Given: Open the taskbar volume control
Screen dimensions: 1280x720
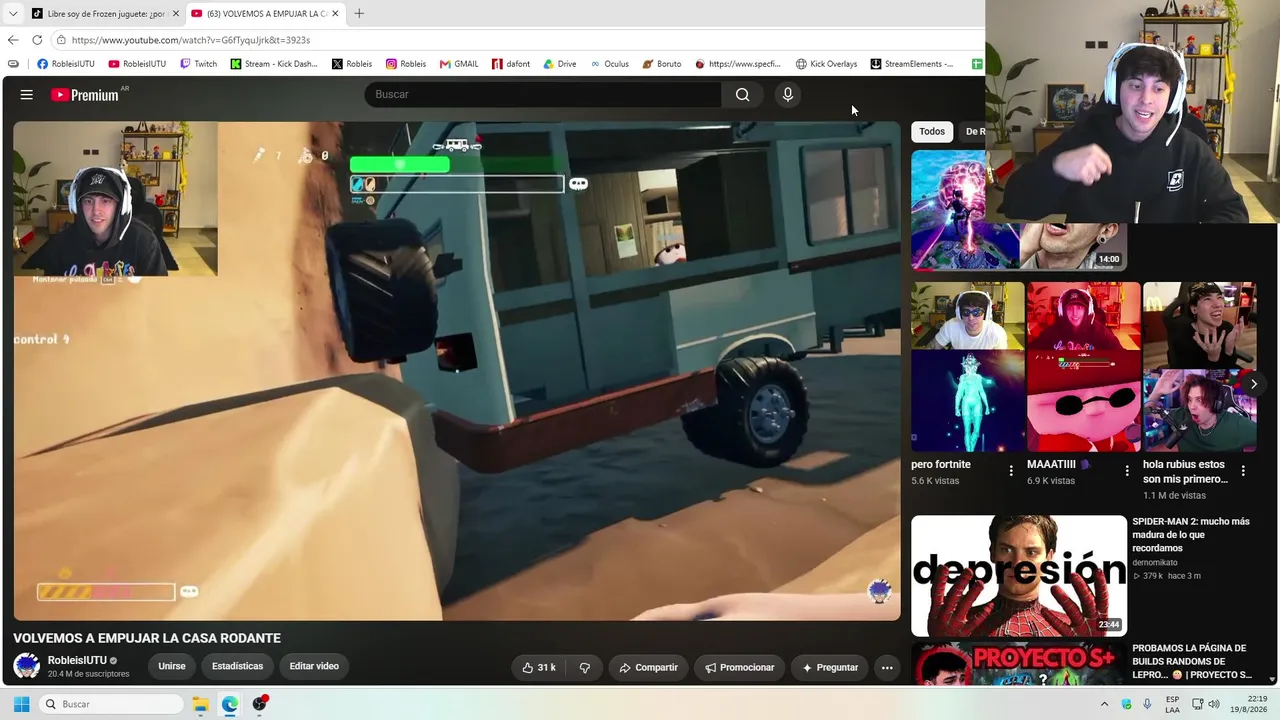Looking at the screenshot, I should tap(1214, 704).
